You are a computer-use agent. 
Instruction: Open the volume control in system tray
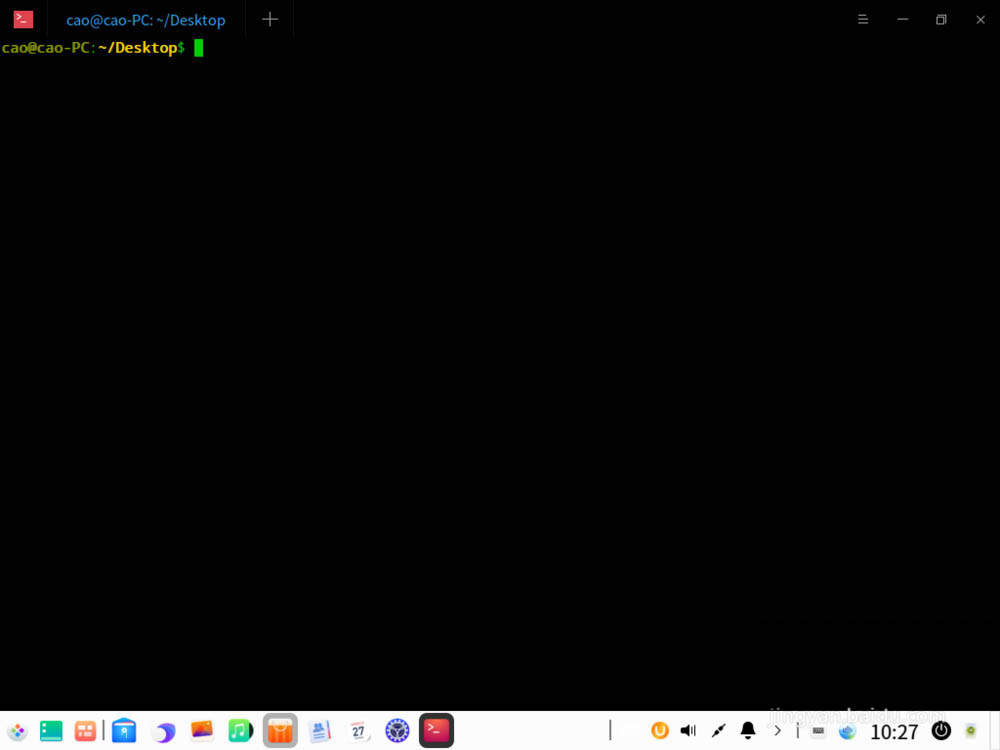tap(688, 731)
